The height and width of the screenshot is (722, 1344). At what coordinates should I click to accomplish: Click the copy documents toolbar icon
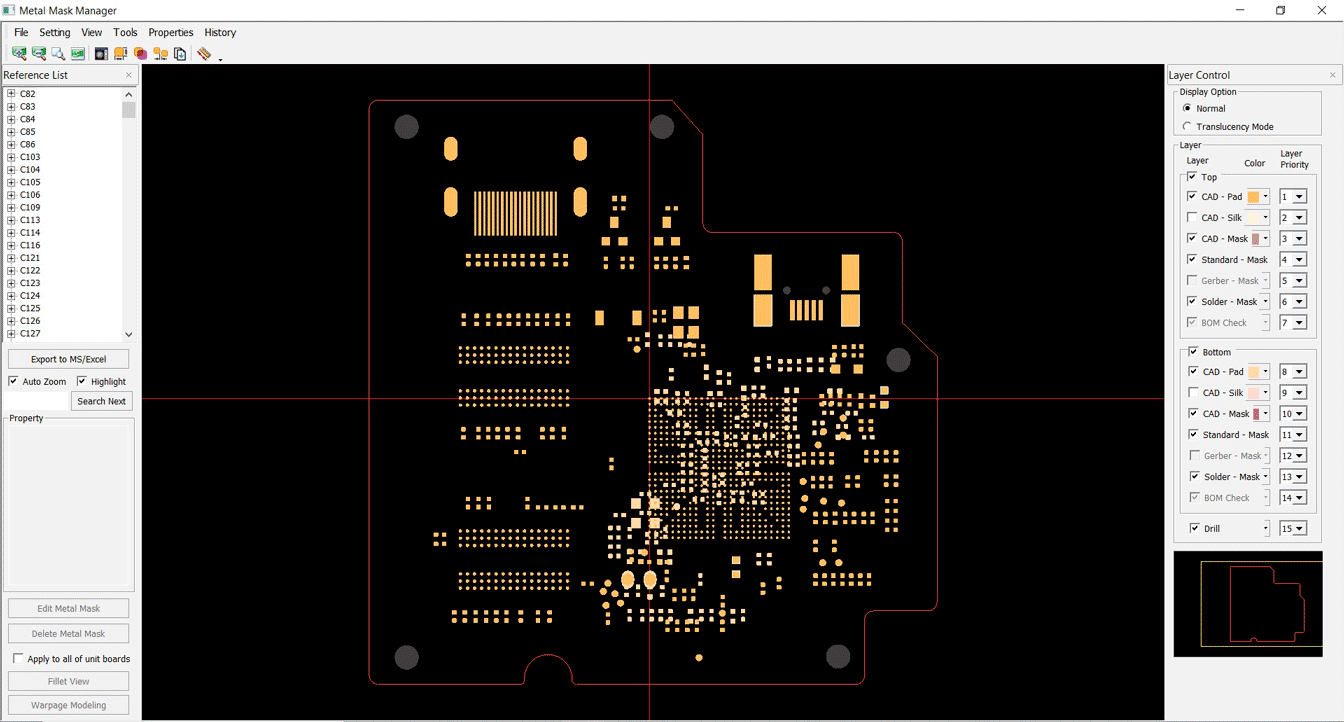tap(180, 53)
